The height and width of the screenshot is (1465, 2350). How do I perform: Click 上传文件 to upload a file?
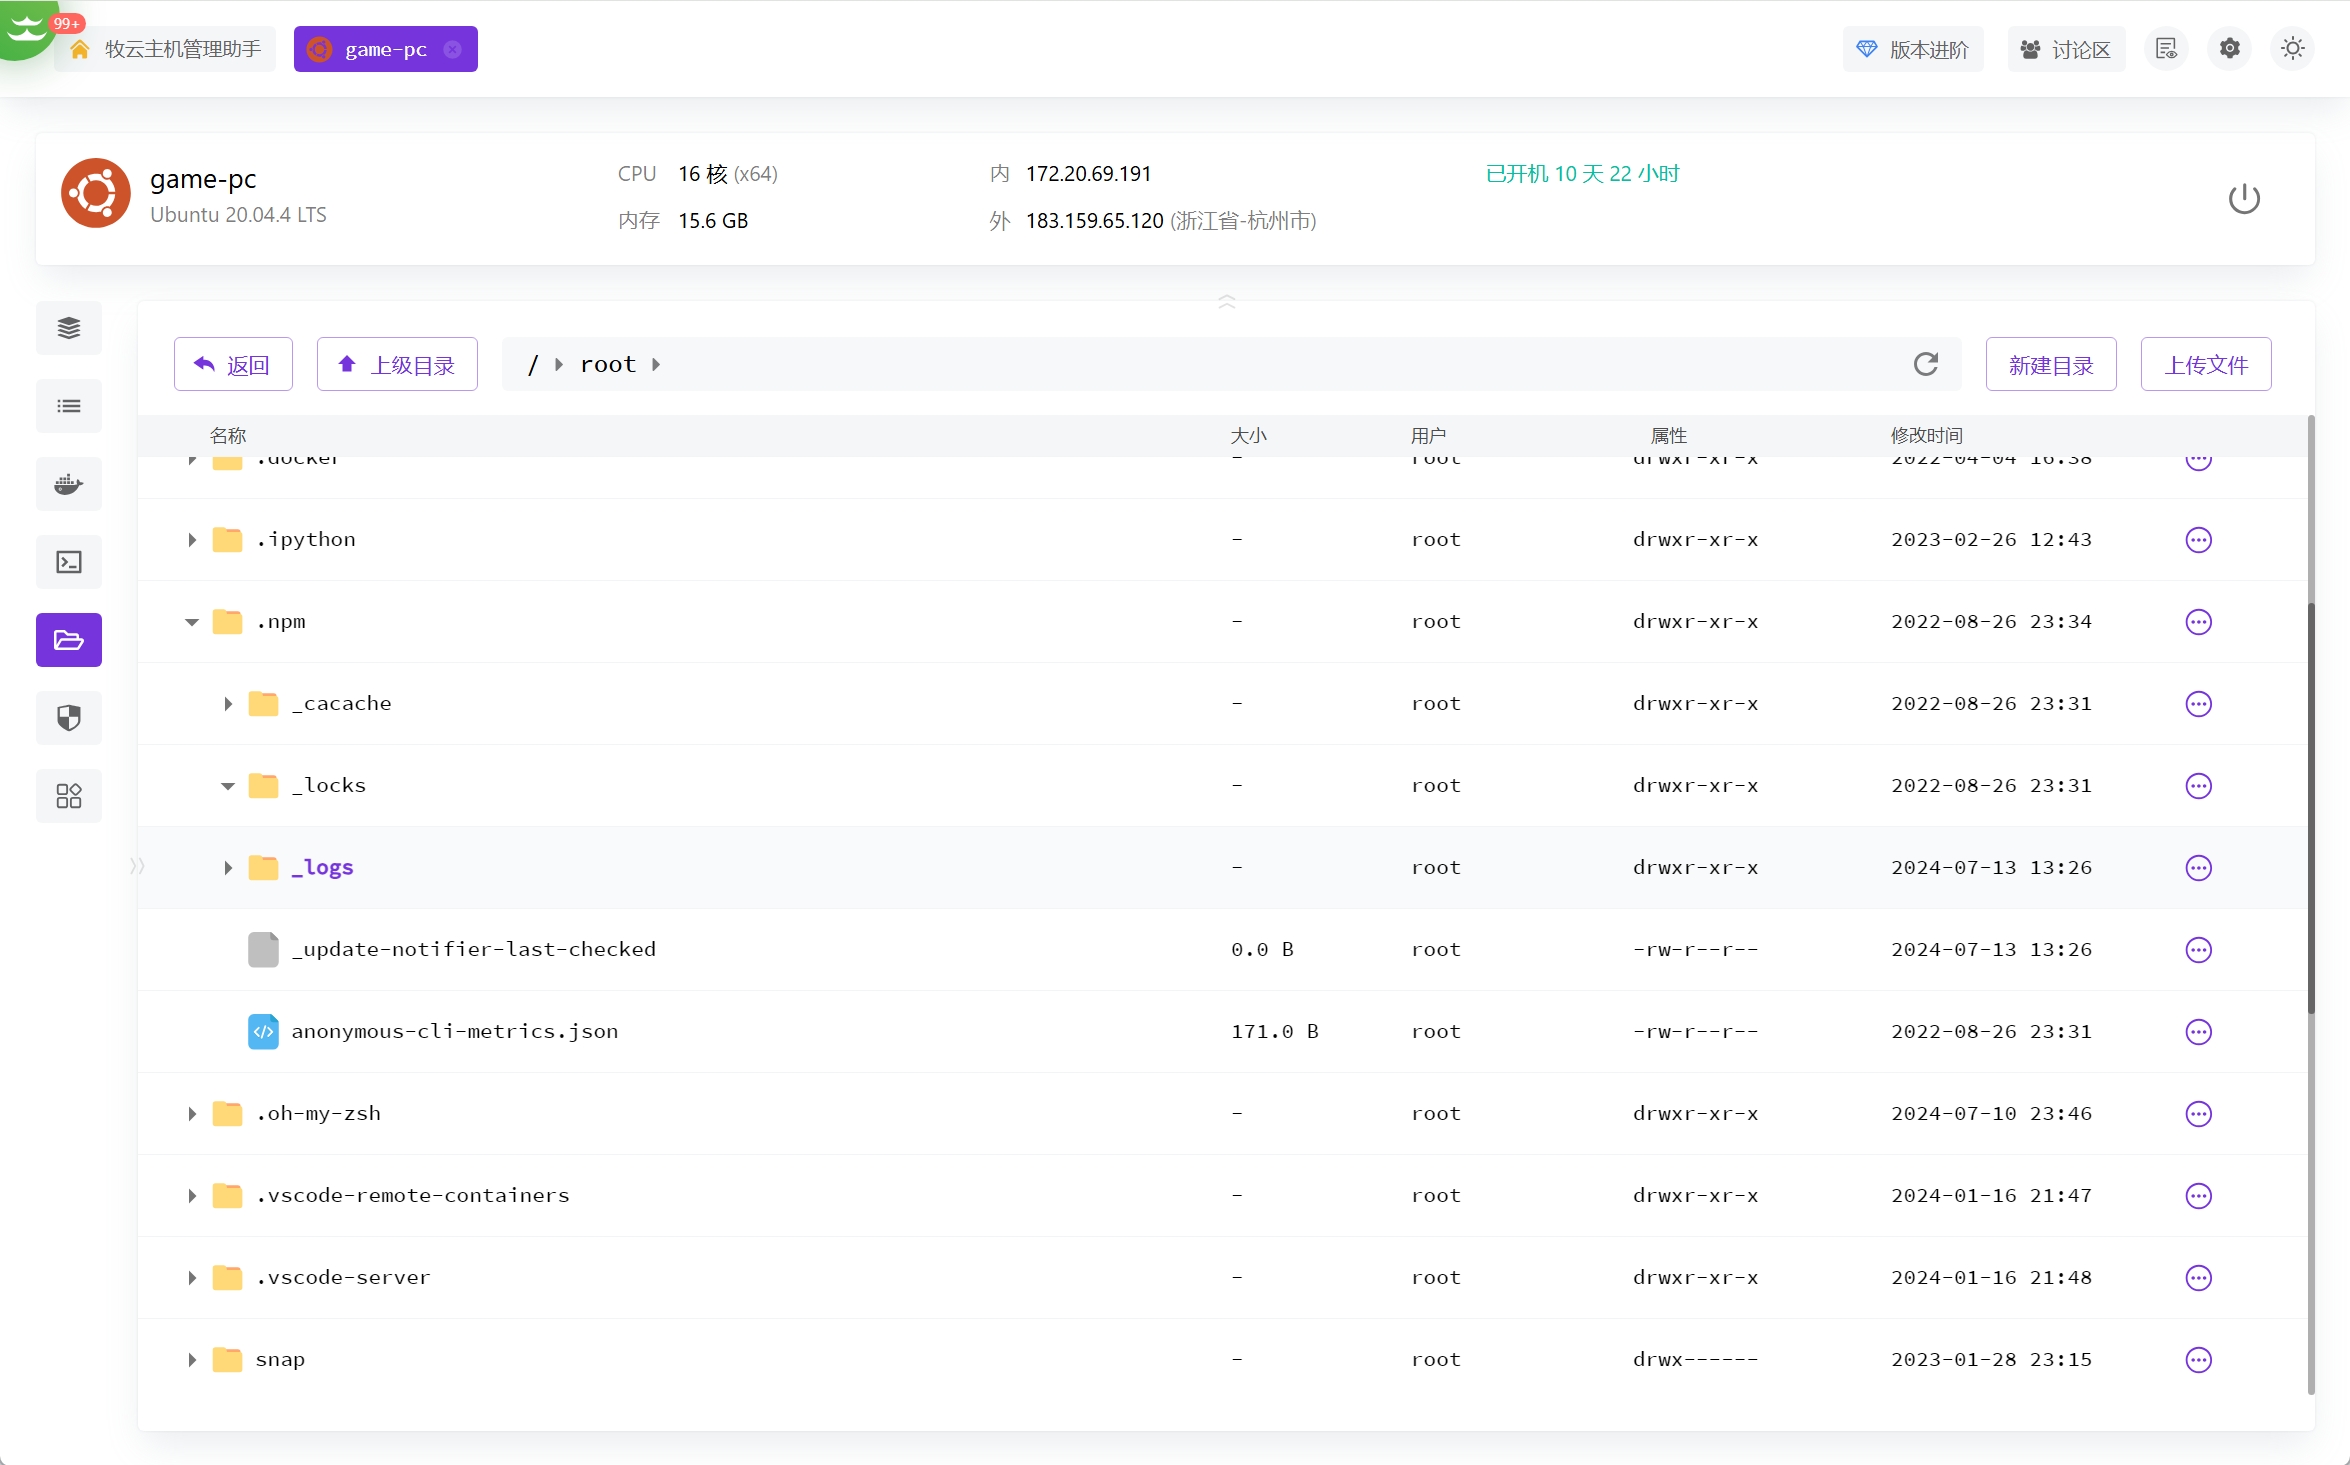click(2206, 364)
